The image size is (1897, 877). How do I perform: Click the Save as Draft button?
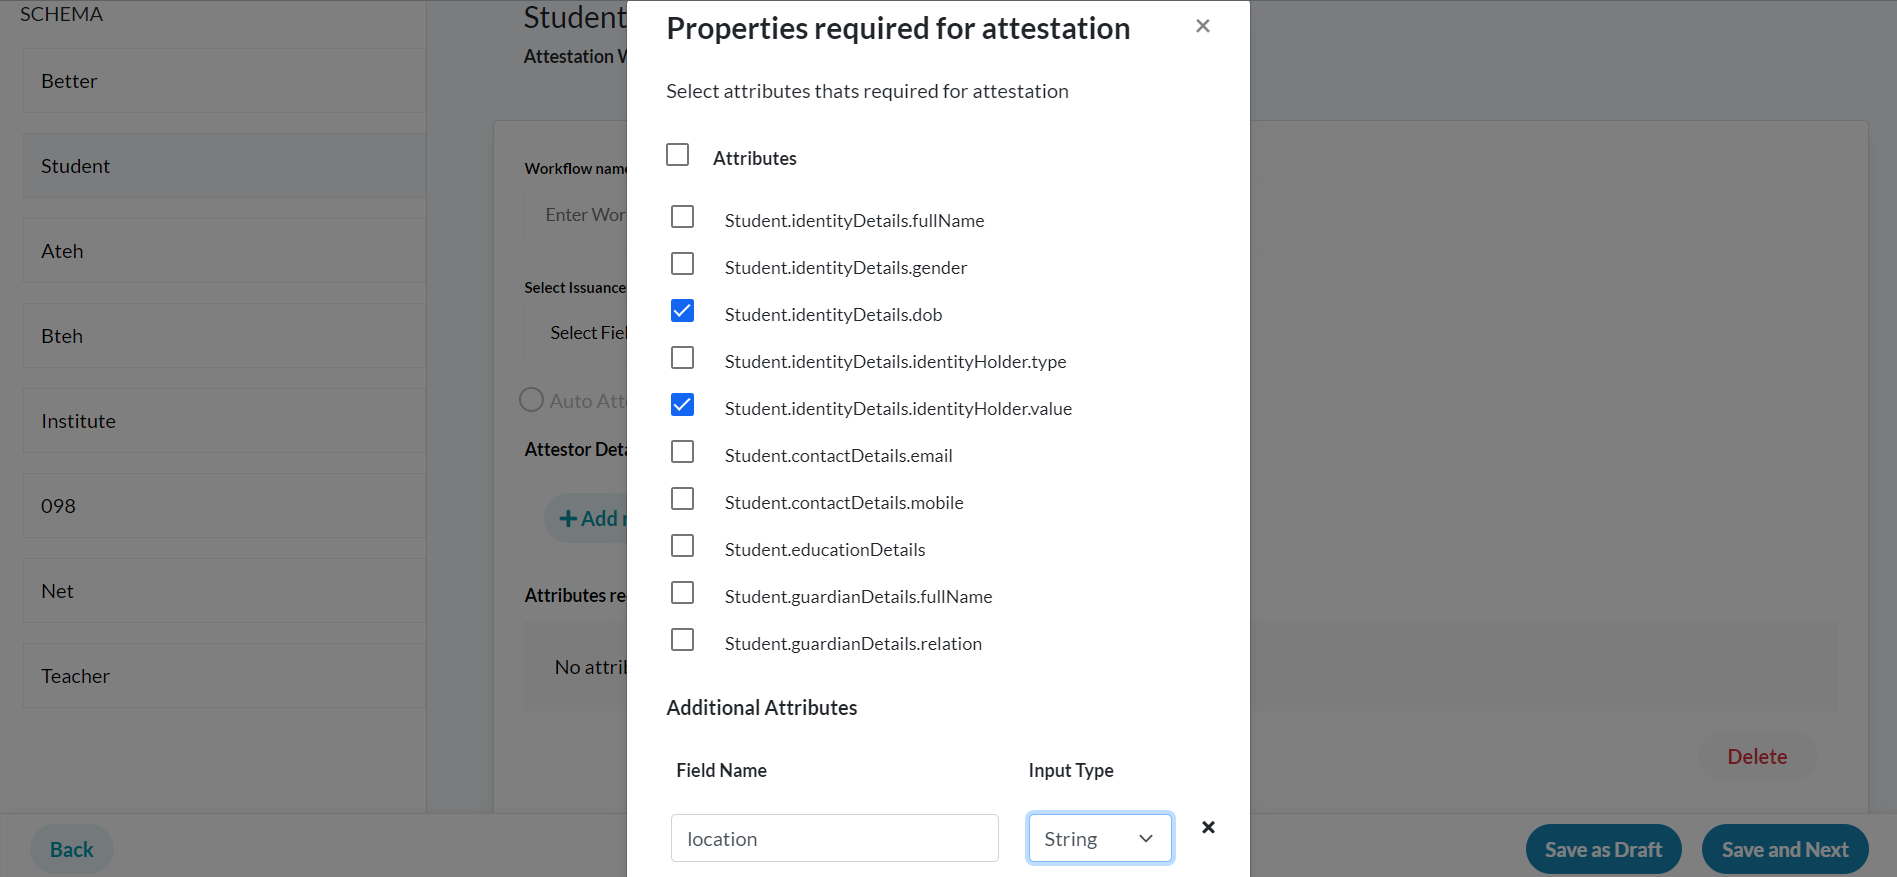(x=1603, y=848)
